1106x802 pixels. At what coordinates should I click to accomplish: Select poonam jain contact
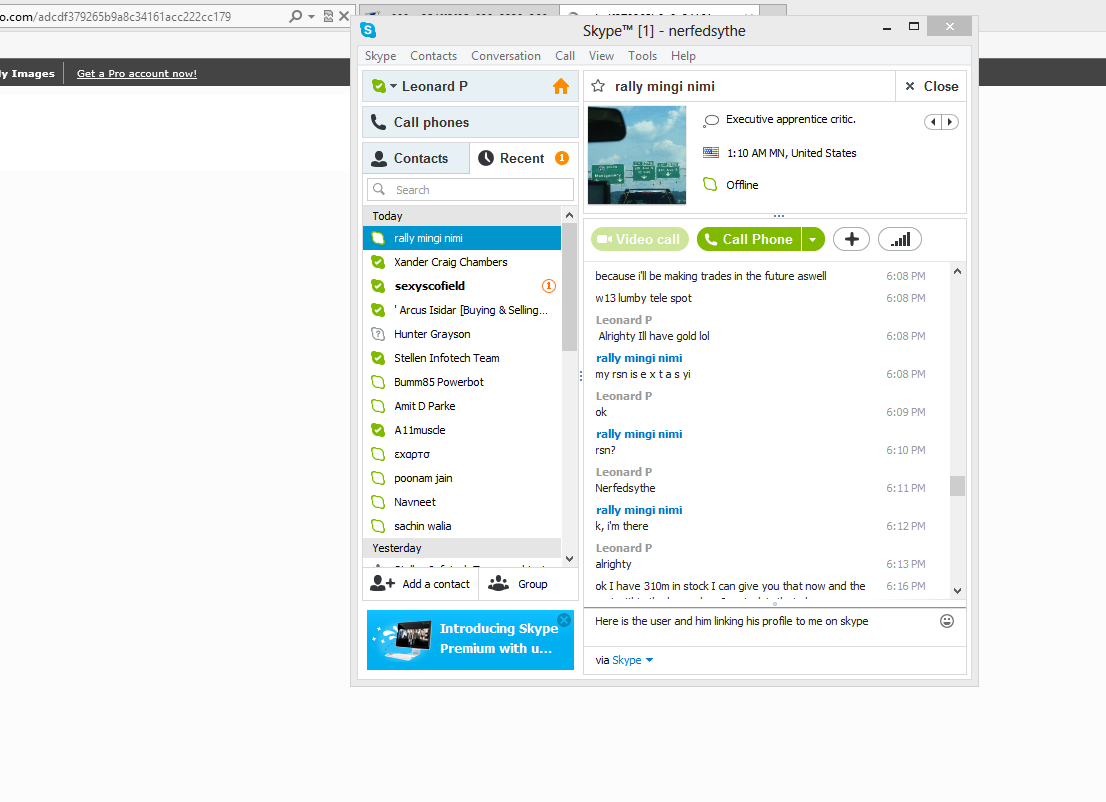click(x=462, y=478)
